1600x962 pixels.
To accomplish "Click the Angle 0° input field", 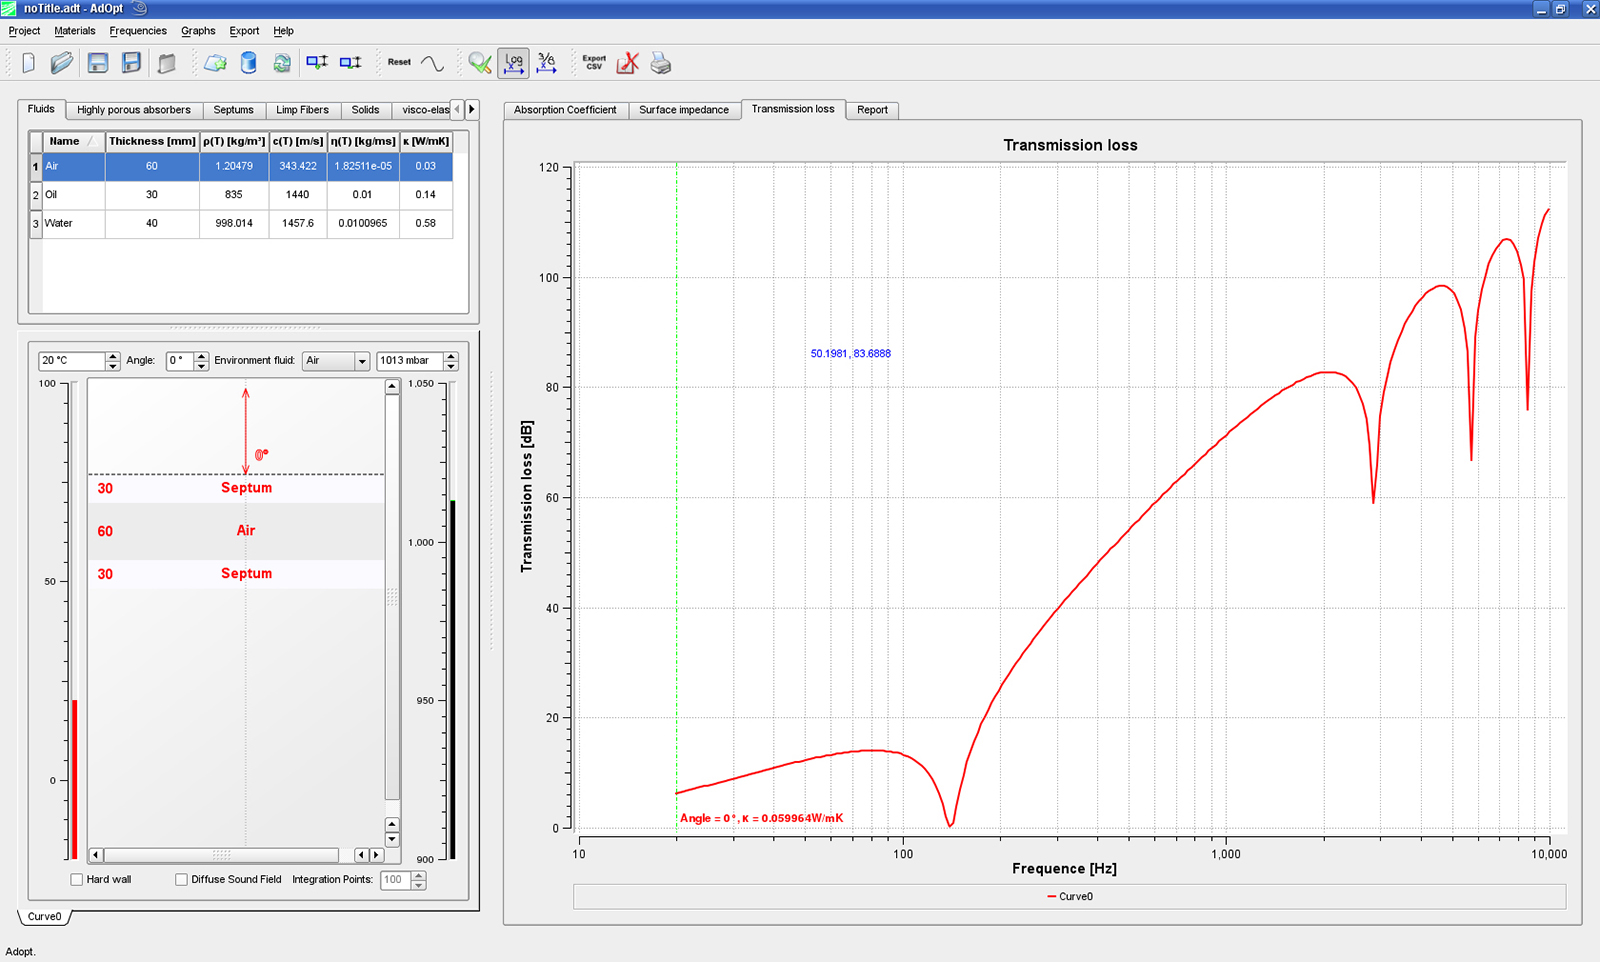I will [x=180, y=360].
